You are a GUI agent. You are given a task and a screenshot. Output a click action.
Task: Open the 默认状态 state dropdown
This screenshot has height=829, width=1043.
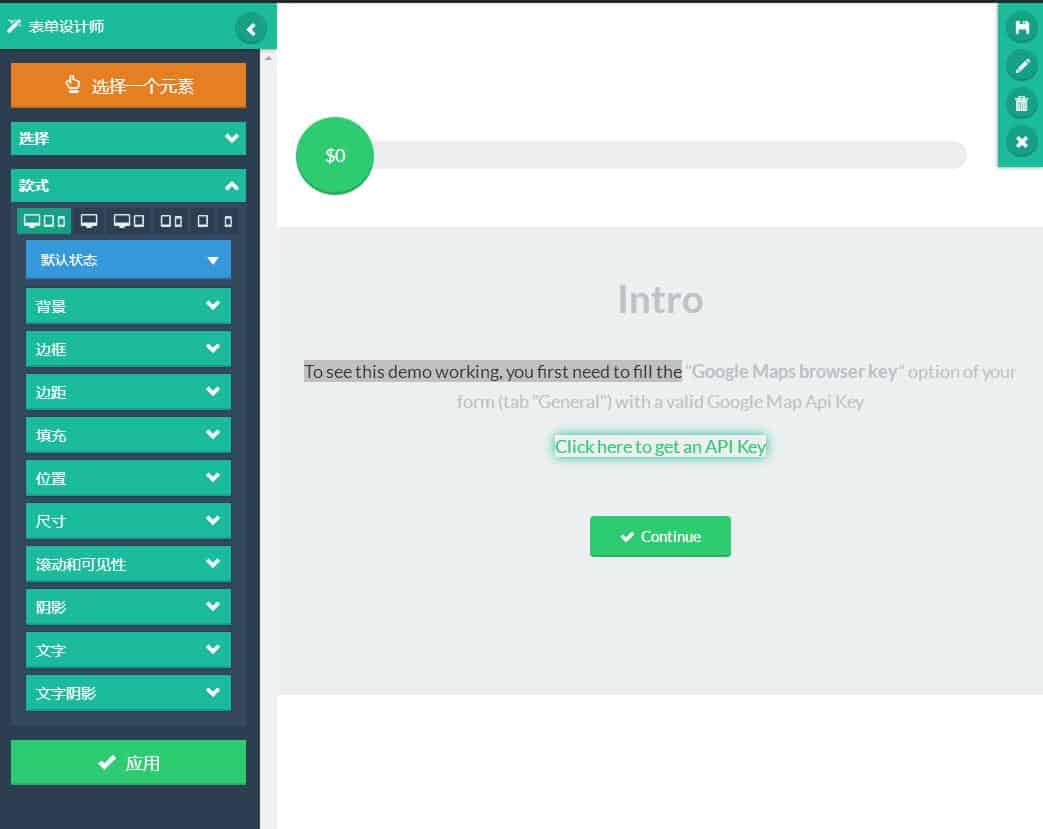coord(128,259)
